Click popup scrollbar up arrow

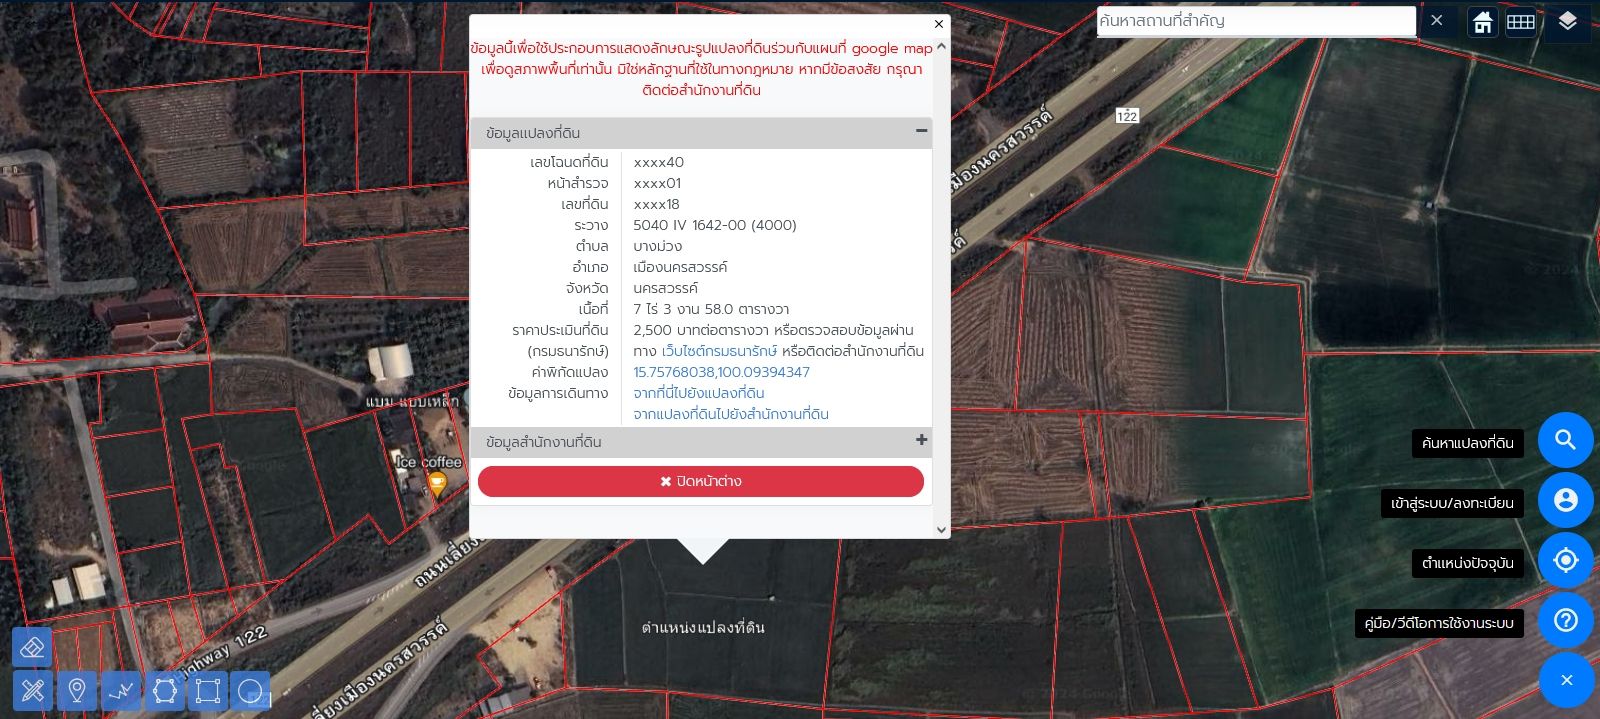pyautogui.click(x=940, y=47)
